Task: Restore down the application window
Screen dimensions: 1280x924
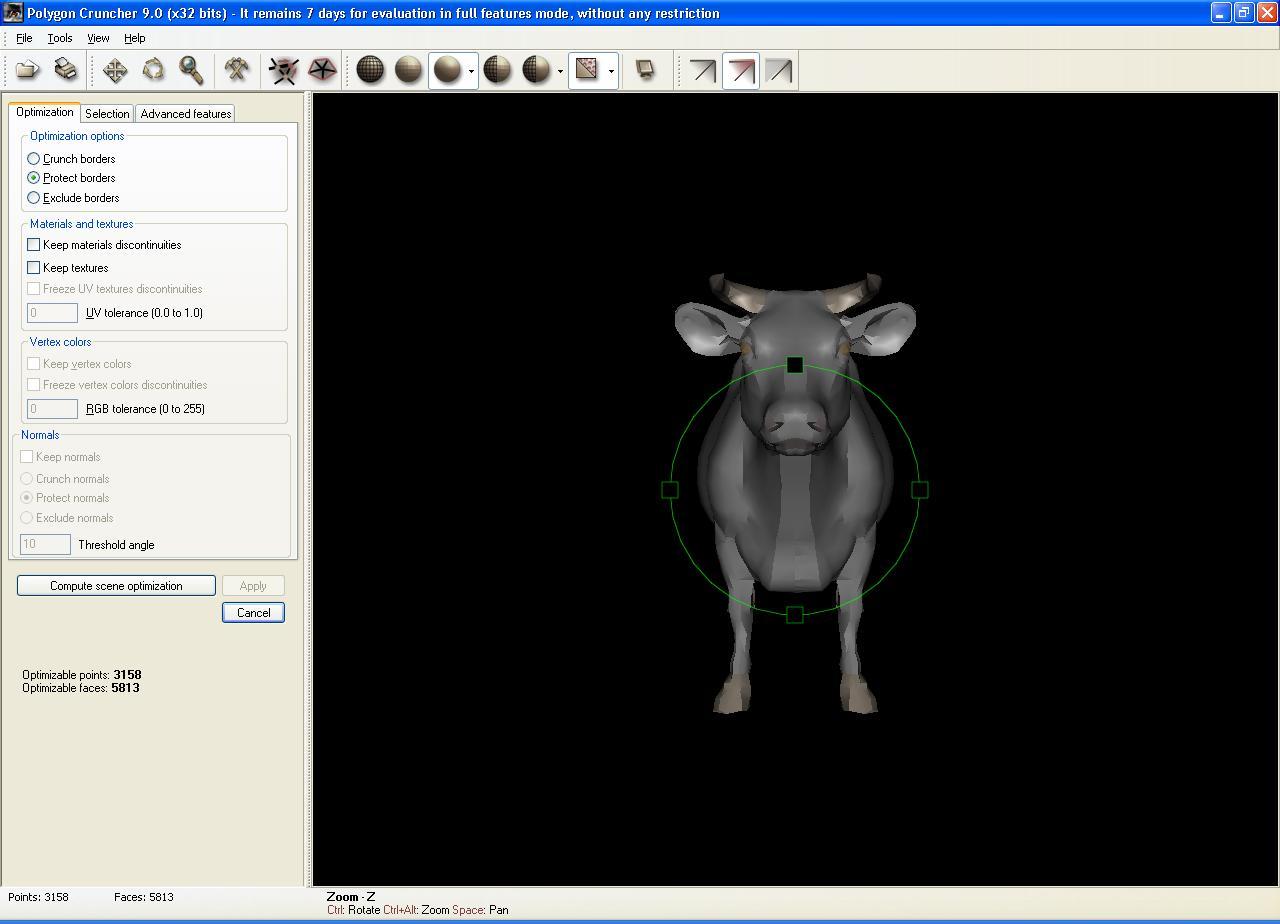Action: pos(1244,13)
